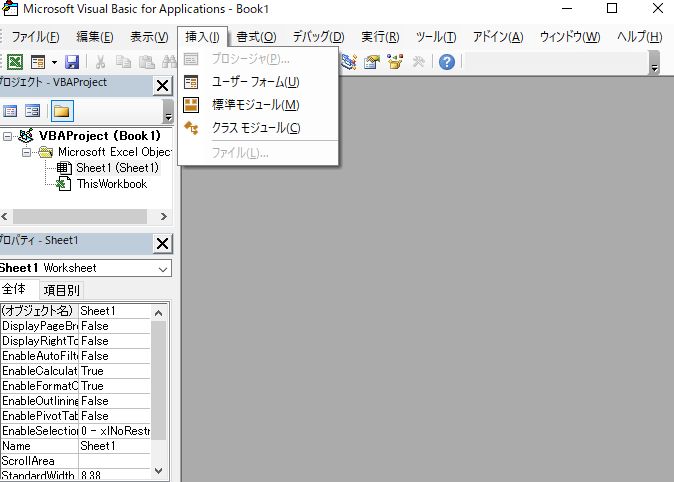The height and width of the screenshot is (482, 674).
Task: Click the Insert UserForm toolbar icon
Action: [38, 62]
